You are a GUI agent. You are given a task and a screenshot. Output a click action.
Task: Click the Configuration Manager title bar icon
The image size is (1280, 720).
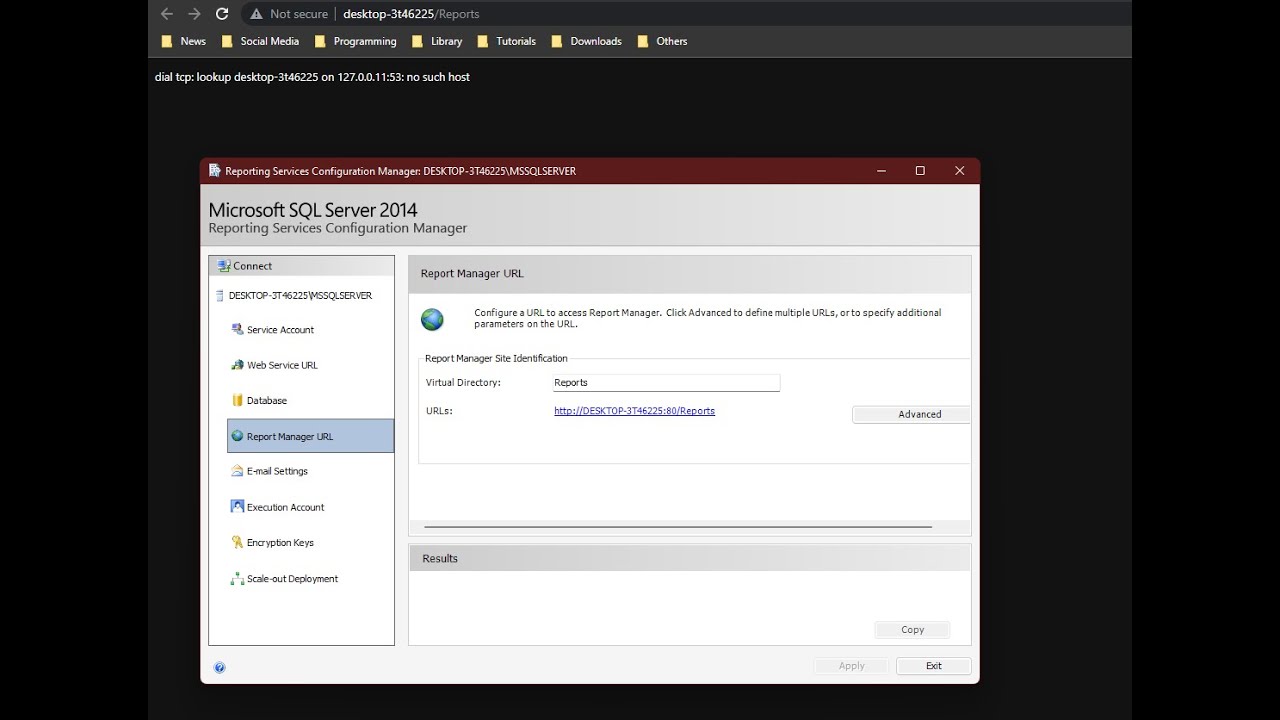click(x=214, y=171)
